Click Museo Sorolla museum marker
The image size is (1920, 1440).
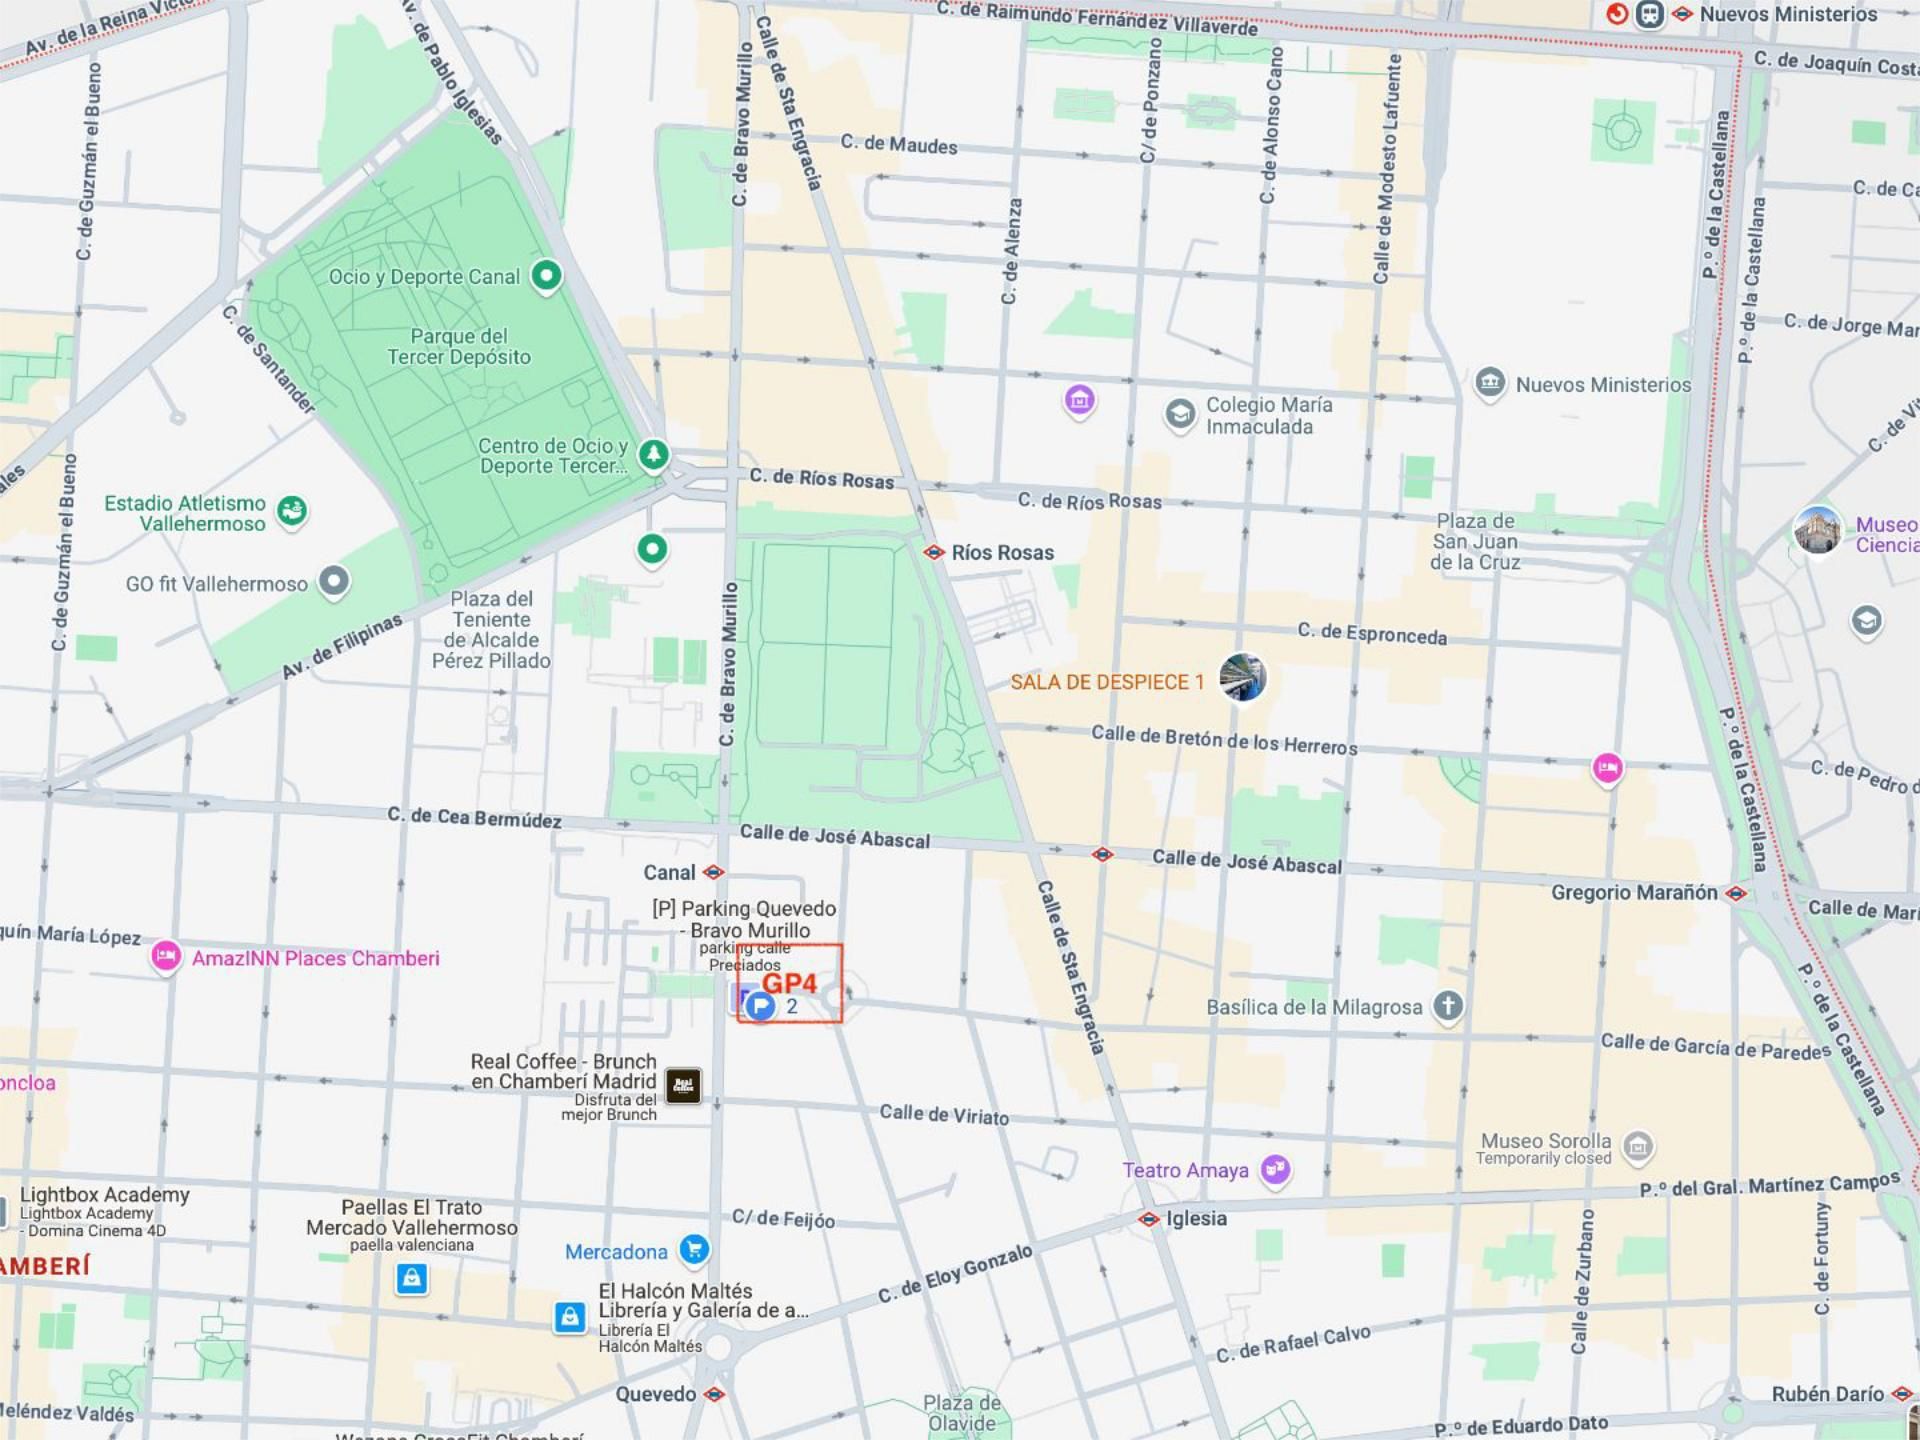(x=1638, y=1146)
